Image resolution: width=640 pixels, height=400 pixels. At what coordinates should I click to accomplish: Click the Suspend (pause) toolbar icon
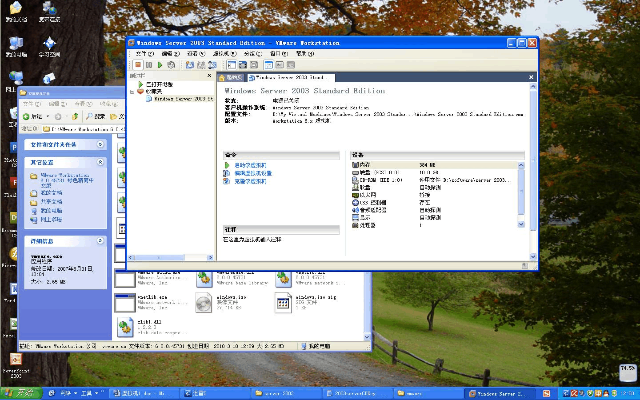149,65
